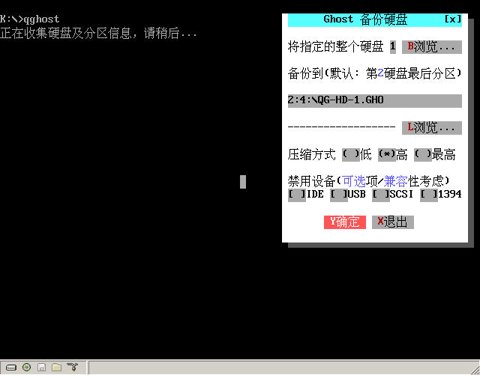The image size is (480, 375).
Task: Click the 正在收集硬盘及分区信息 message
Action: click(x=98, y=33)
